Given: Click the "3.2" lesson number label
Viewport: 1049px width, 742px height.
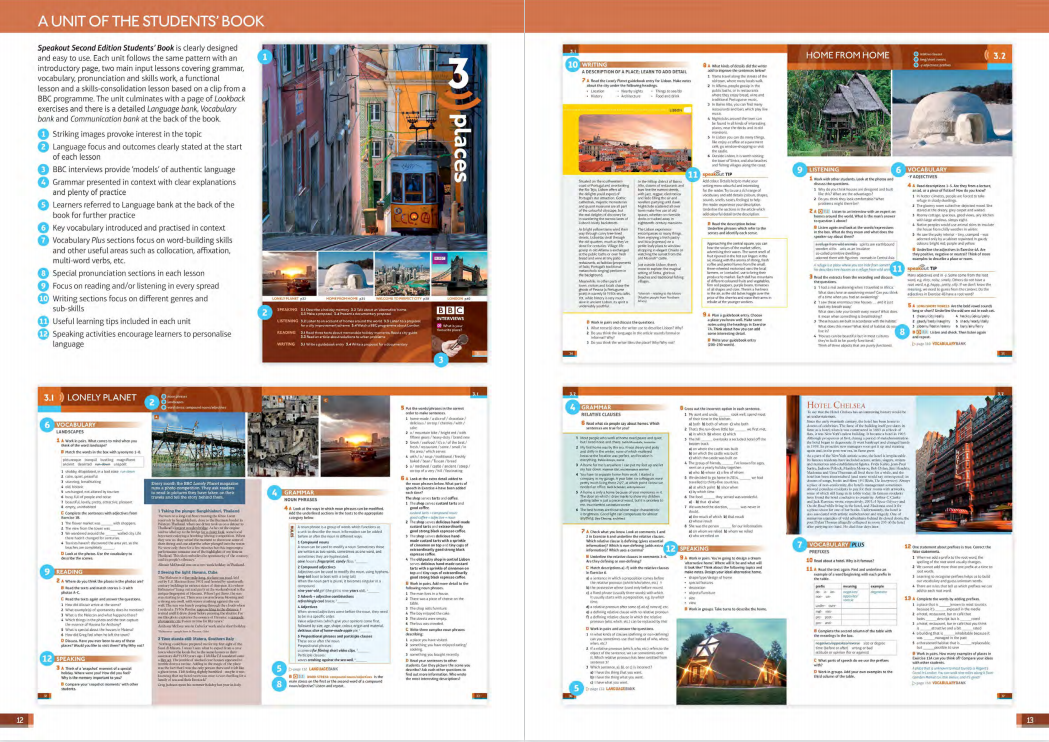Looking at the screenshot, I should tap(999, 56).
